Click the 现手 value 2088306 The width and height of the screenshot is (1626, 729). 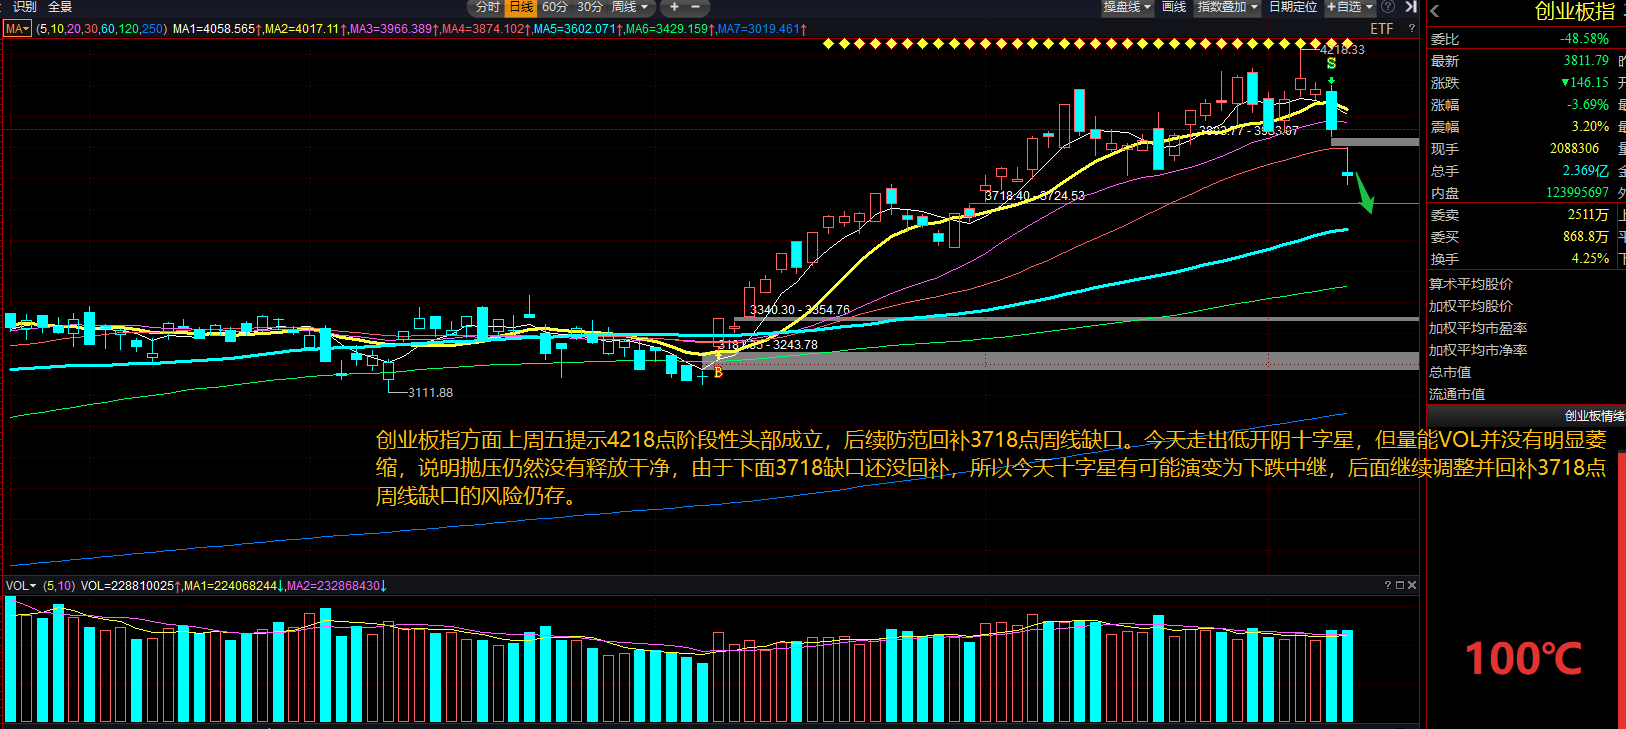[1574, 149]
